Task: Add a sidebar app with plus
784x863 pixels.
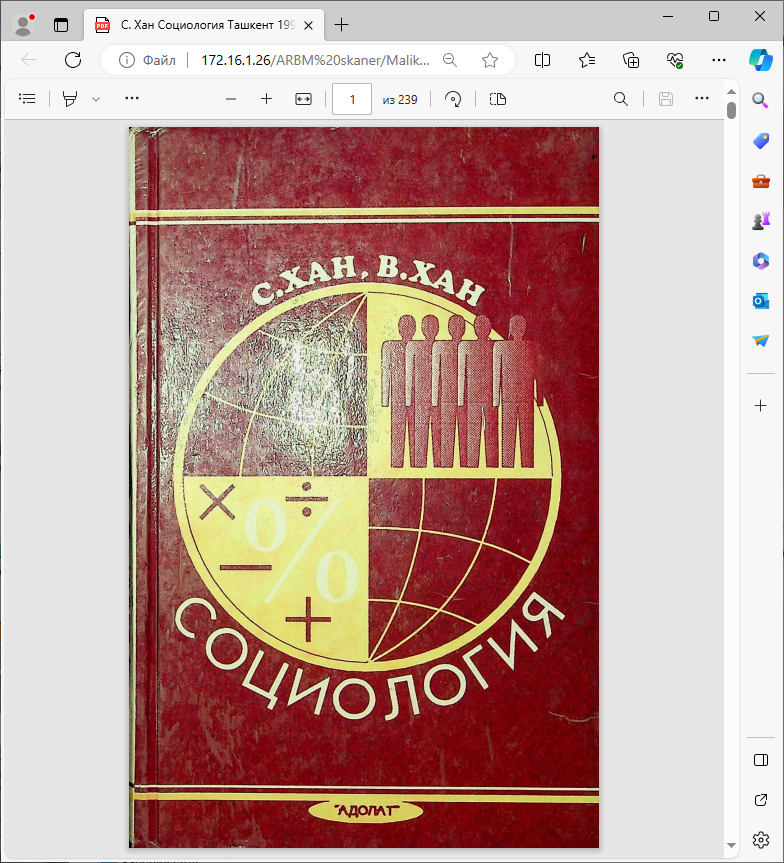Action: pyautogui.click(x=761, y=406)
